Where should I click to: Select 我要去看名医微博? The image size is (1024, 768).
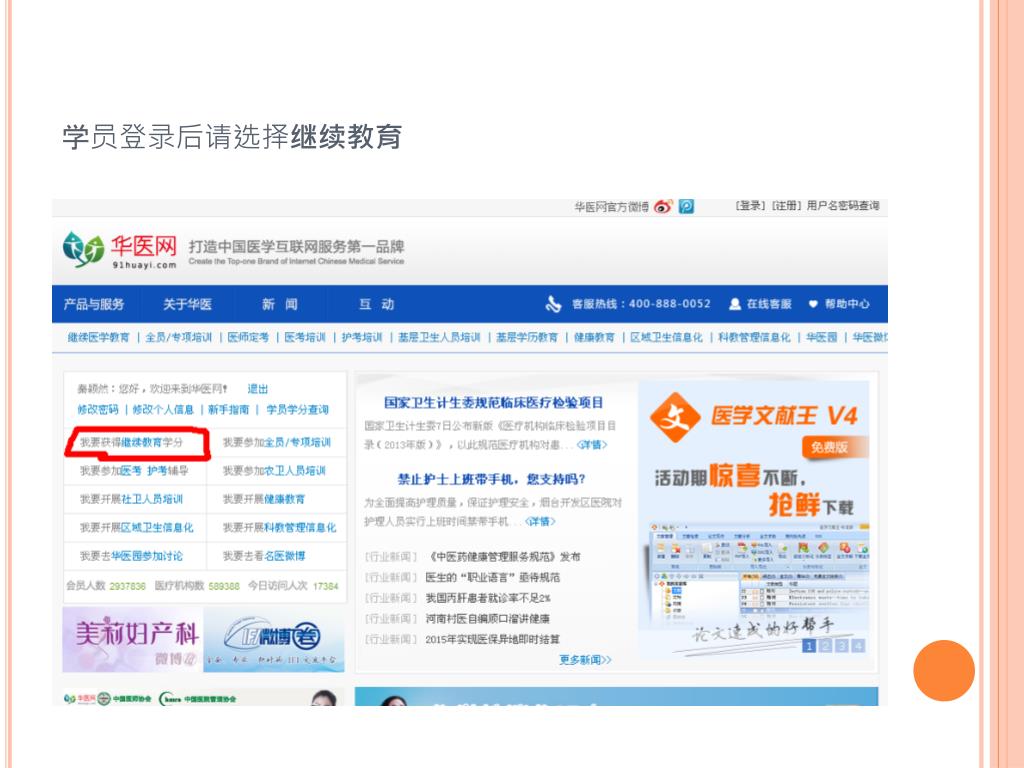tap(264, 556)
